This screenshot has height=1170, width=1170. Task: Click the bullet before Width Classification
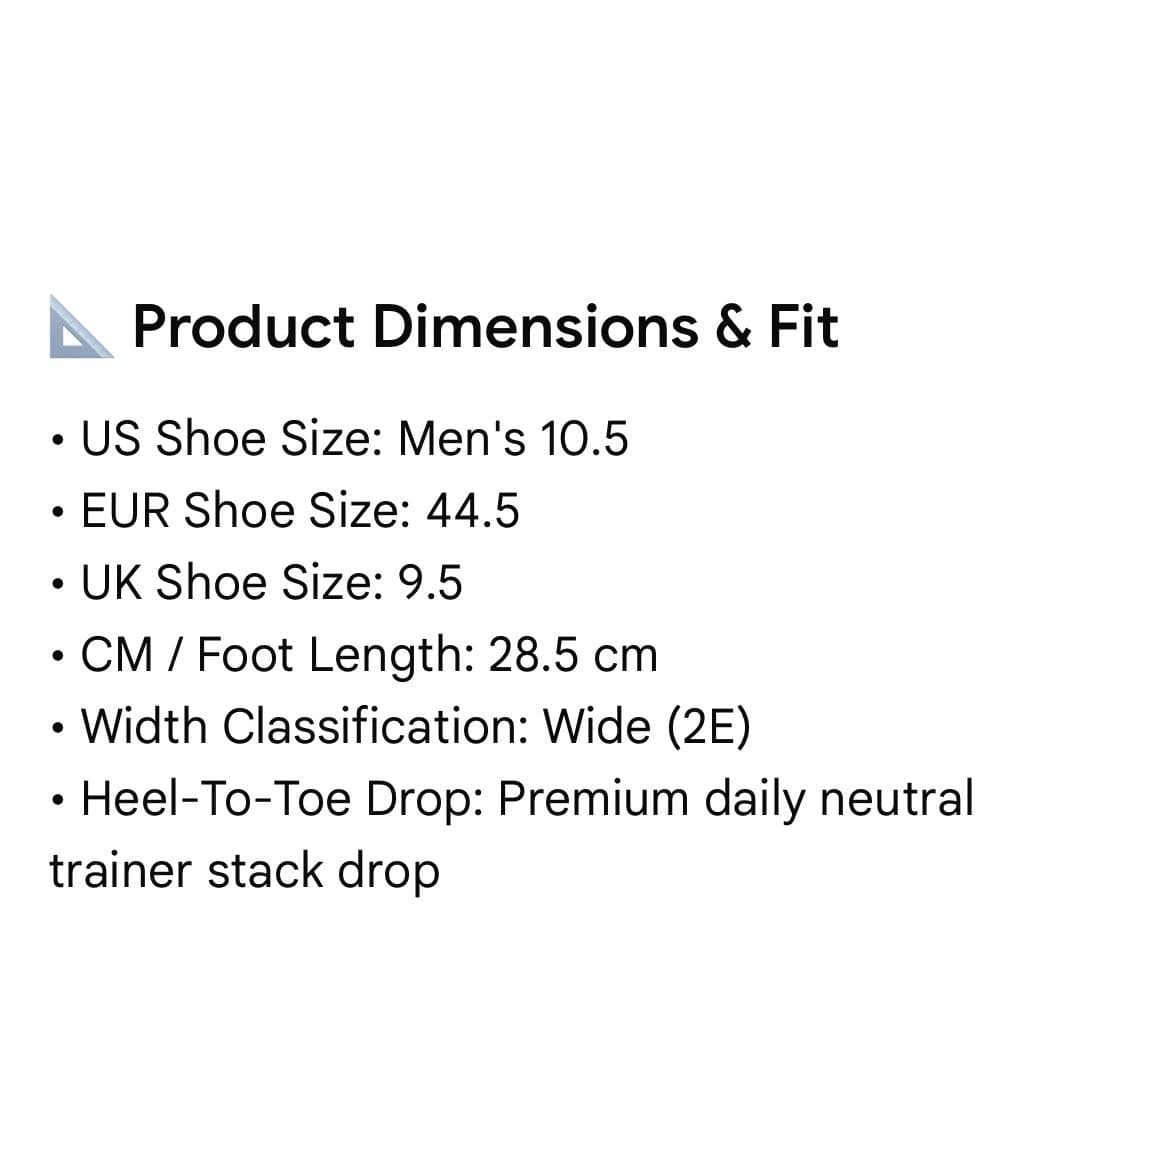(x=57, y=728)
